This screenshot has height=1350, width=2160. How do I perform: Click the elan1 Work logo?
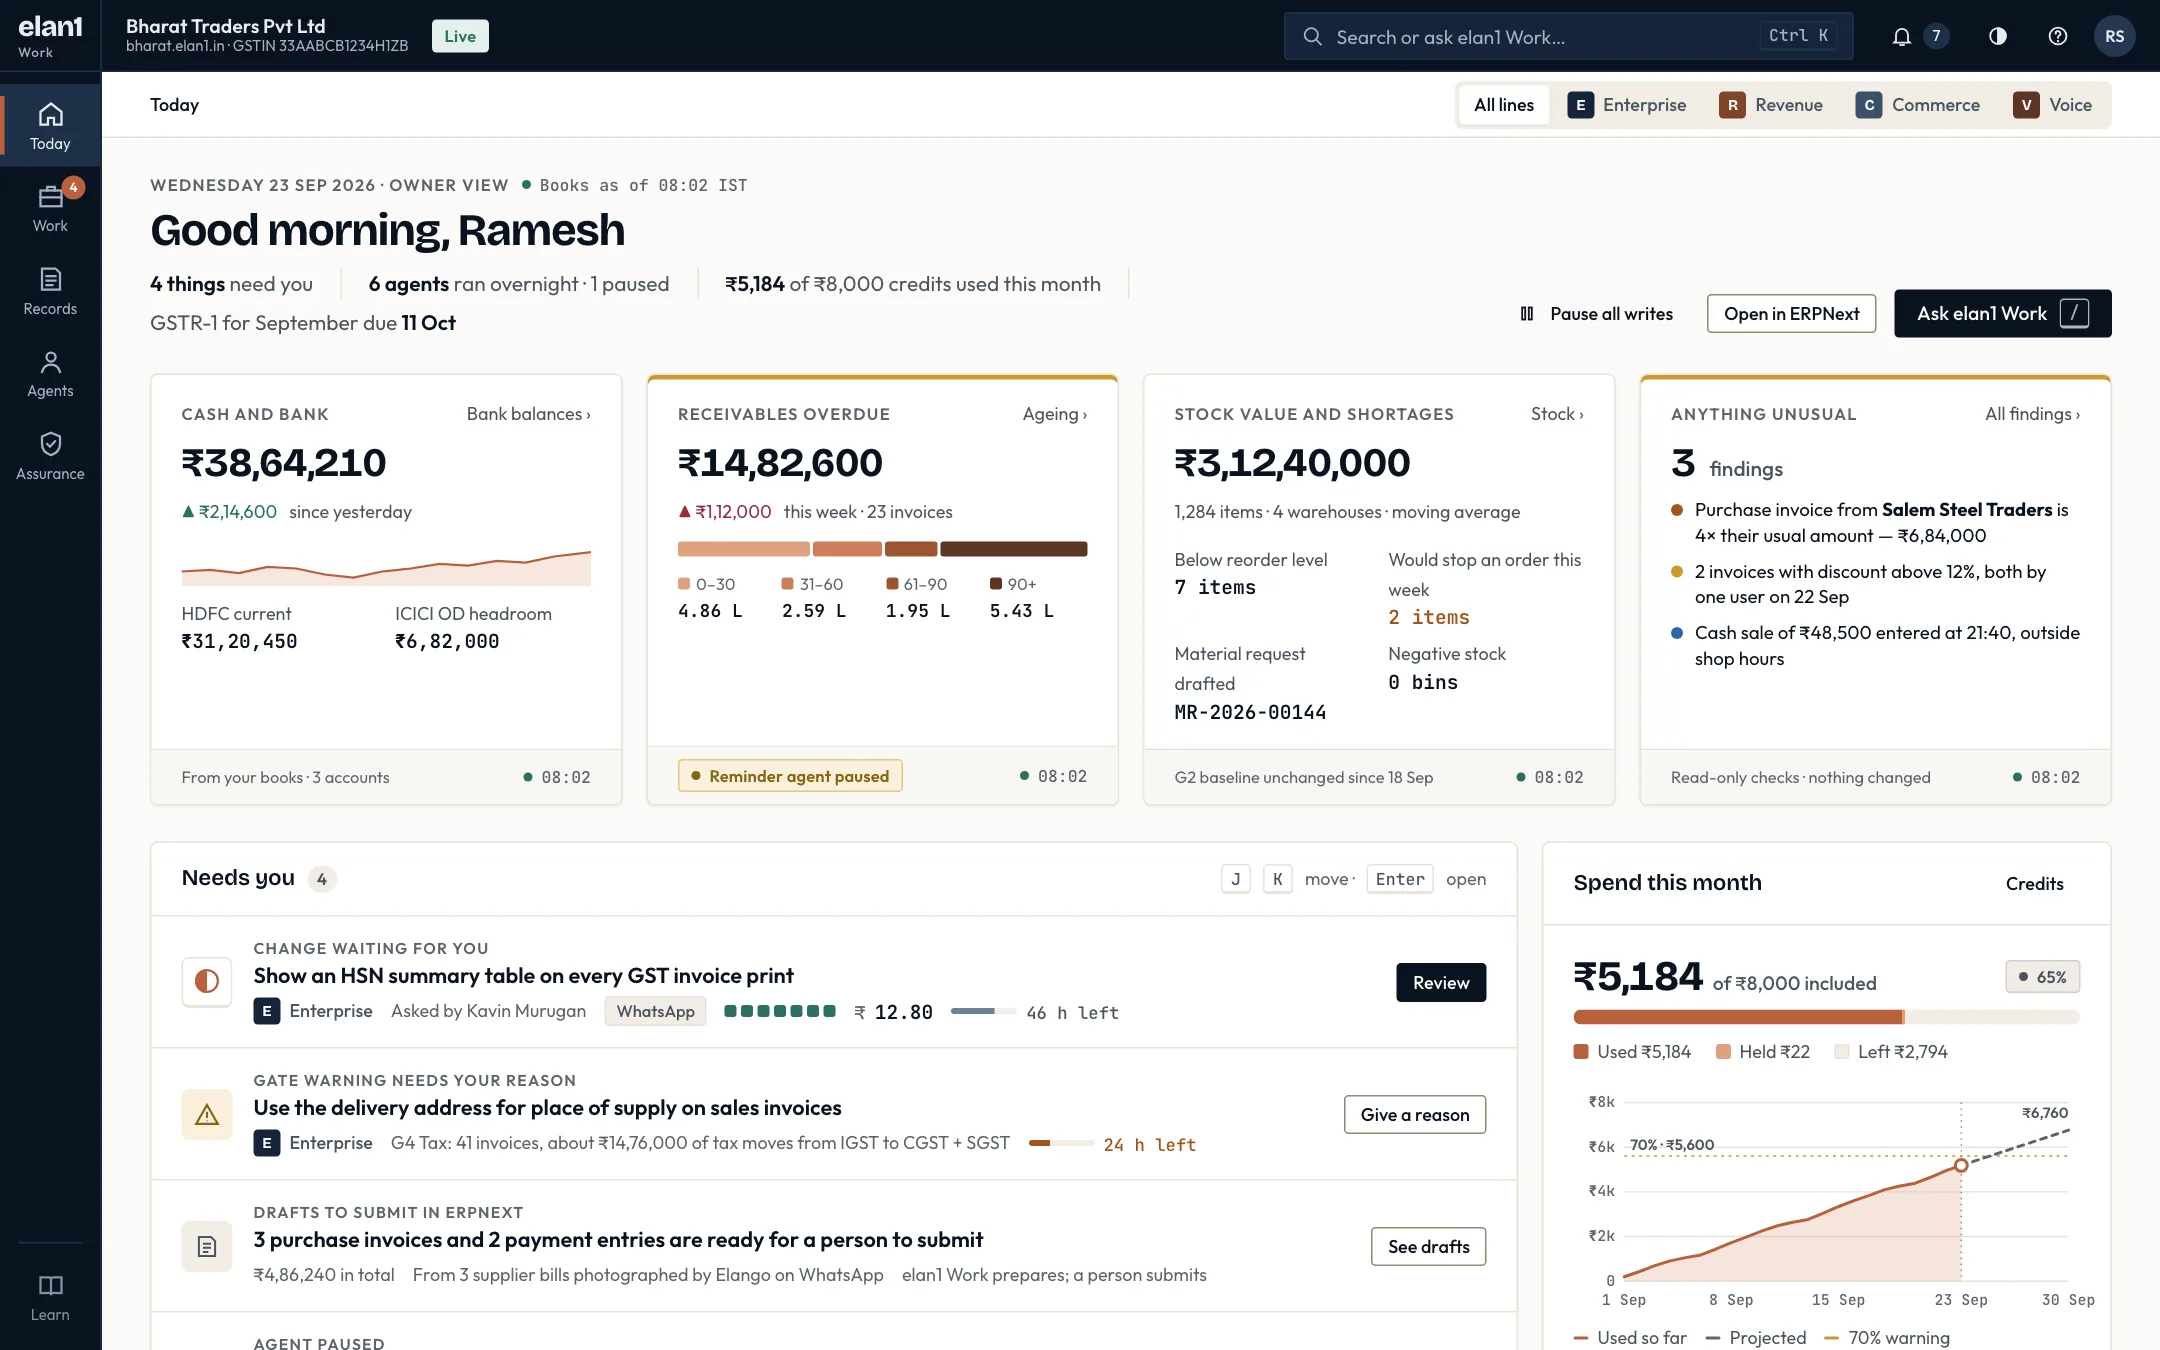50,36
